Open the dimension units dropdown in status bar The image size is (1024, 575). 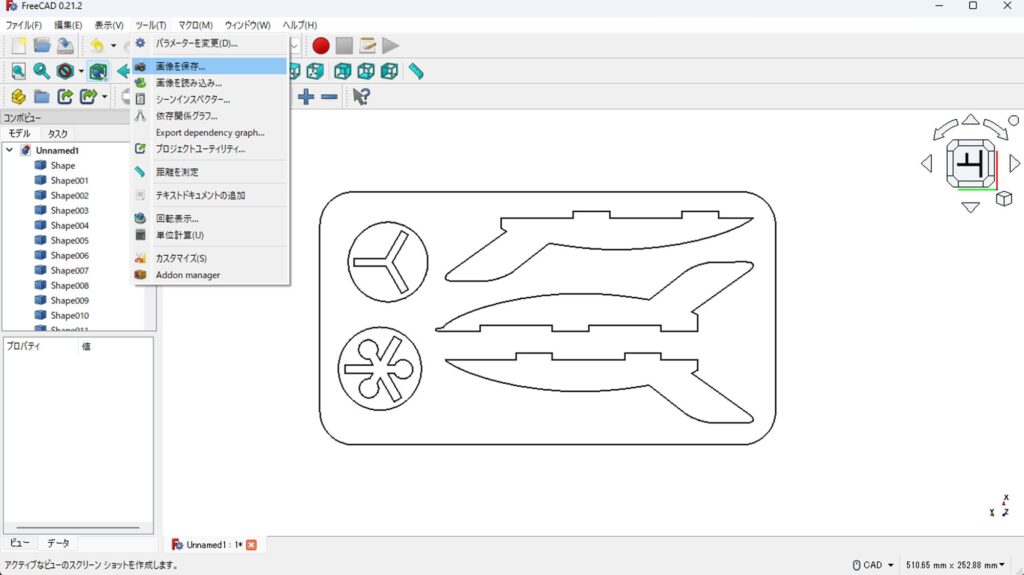[x=955, y=565]
